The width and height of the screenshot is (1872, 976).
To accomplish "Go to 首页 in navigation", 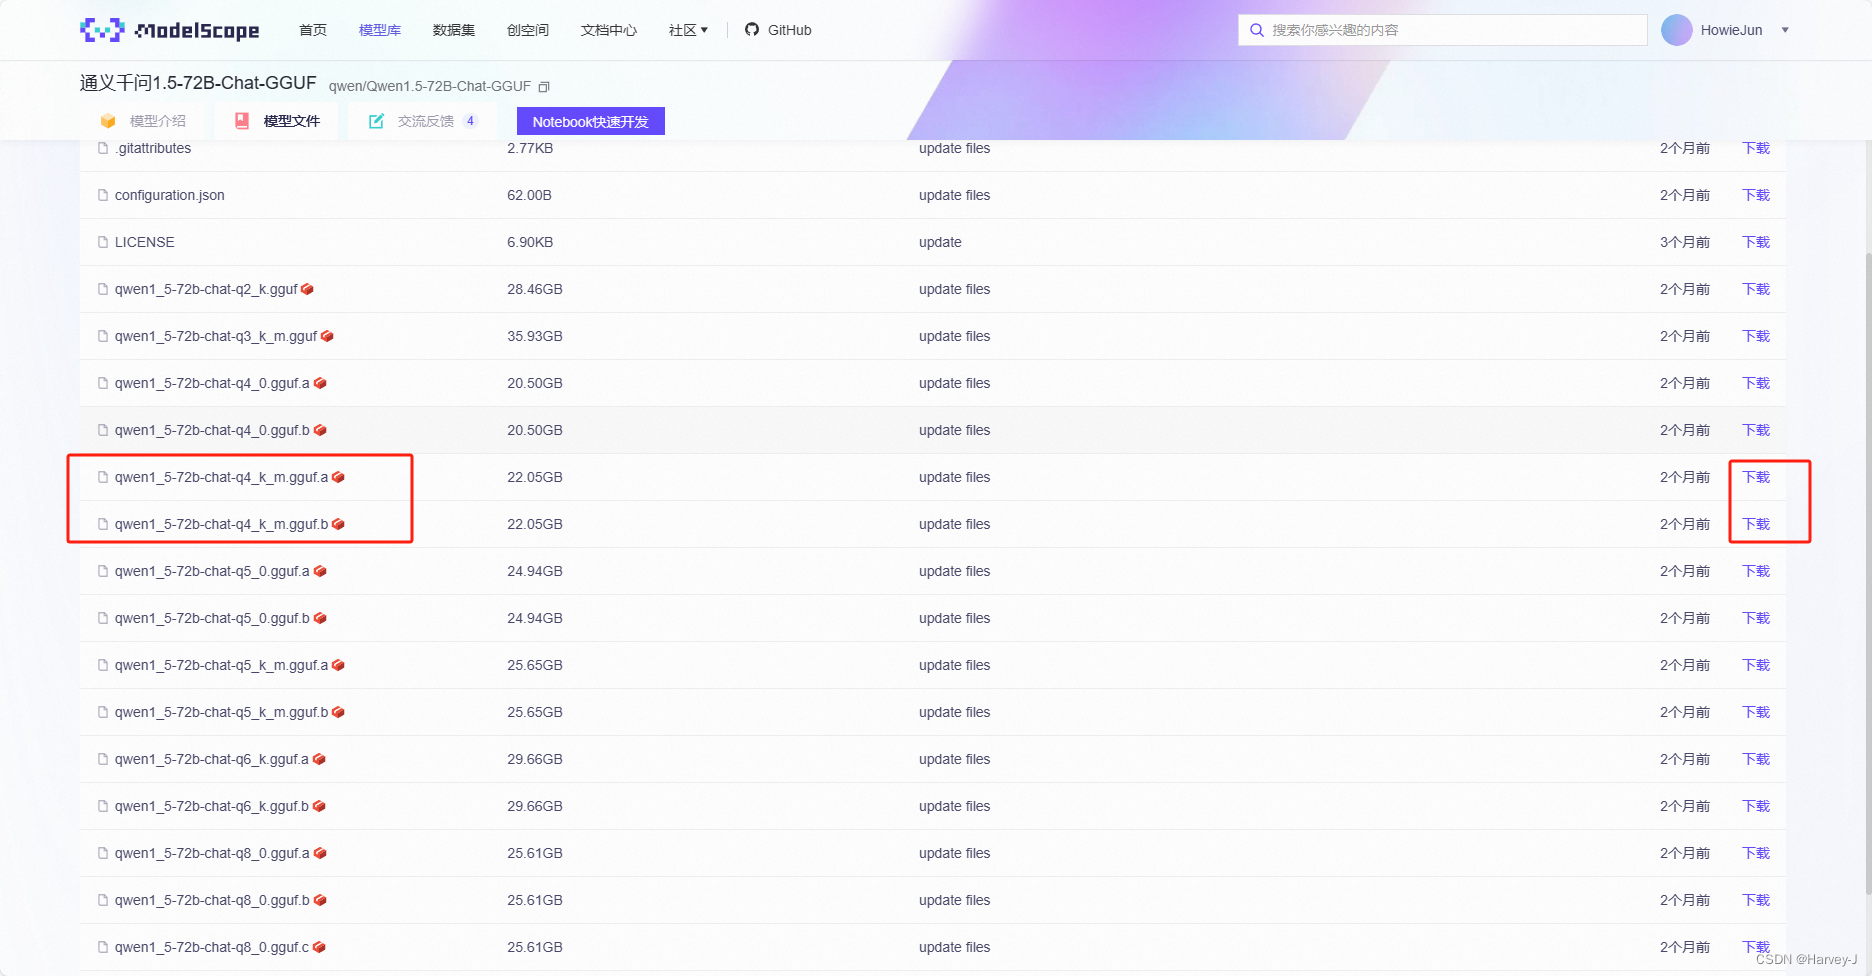I will coord(313,30).
